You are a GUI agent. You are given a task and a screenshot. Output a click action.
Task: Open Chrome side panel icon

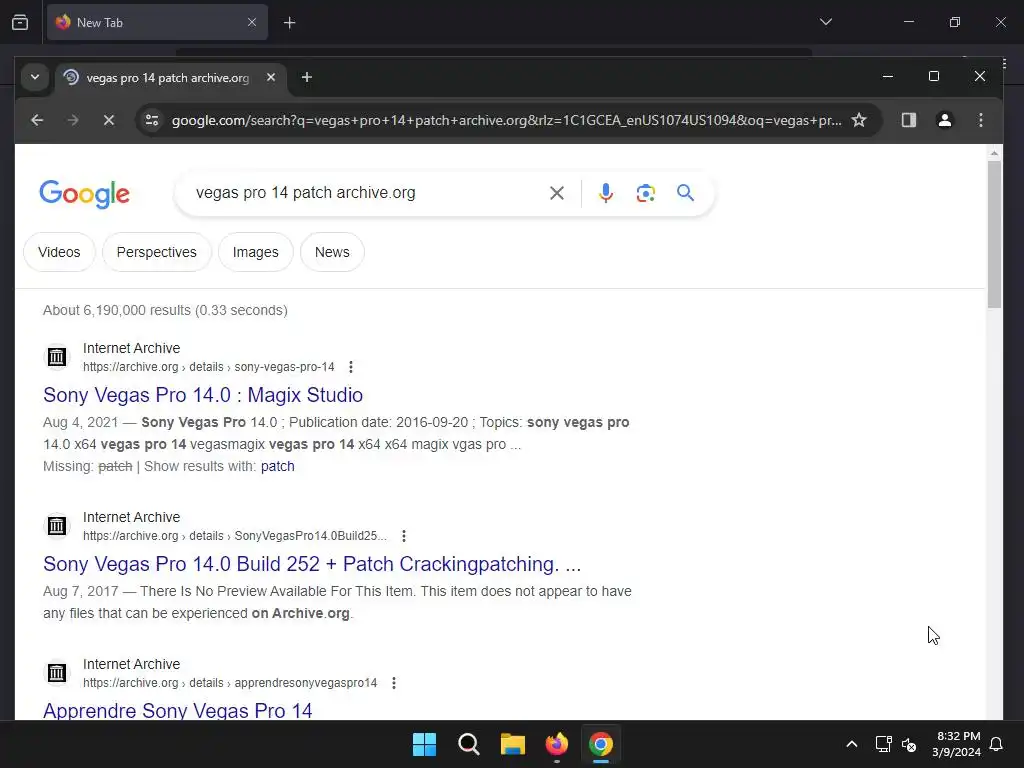point(908,120)
